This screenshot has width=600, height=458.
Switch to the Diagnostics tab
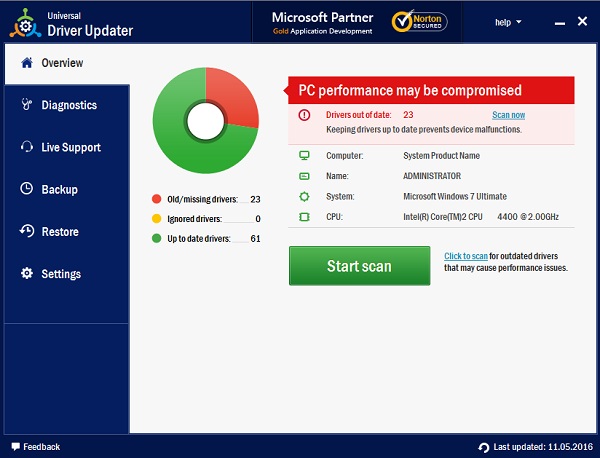(68, 105)
